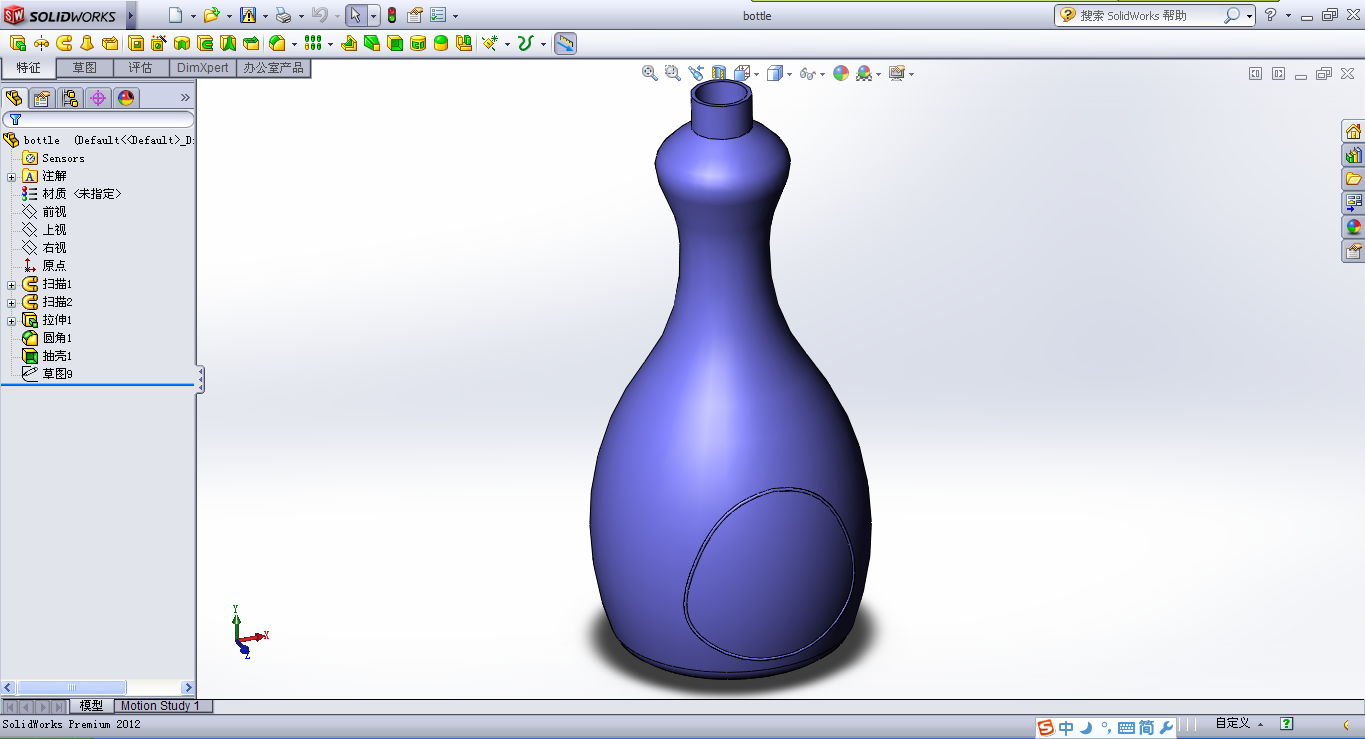Expand the 扫描1 feature node

[x=11, y=284]
